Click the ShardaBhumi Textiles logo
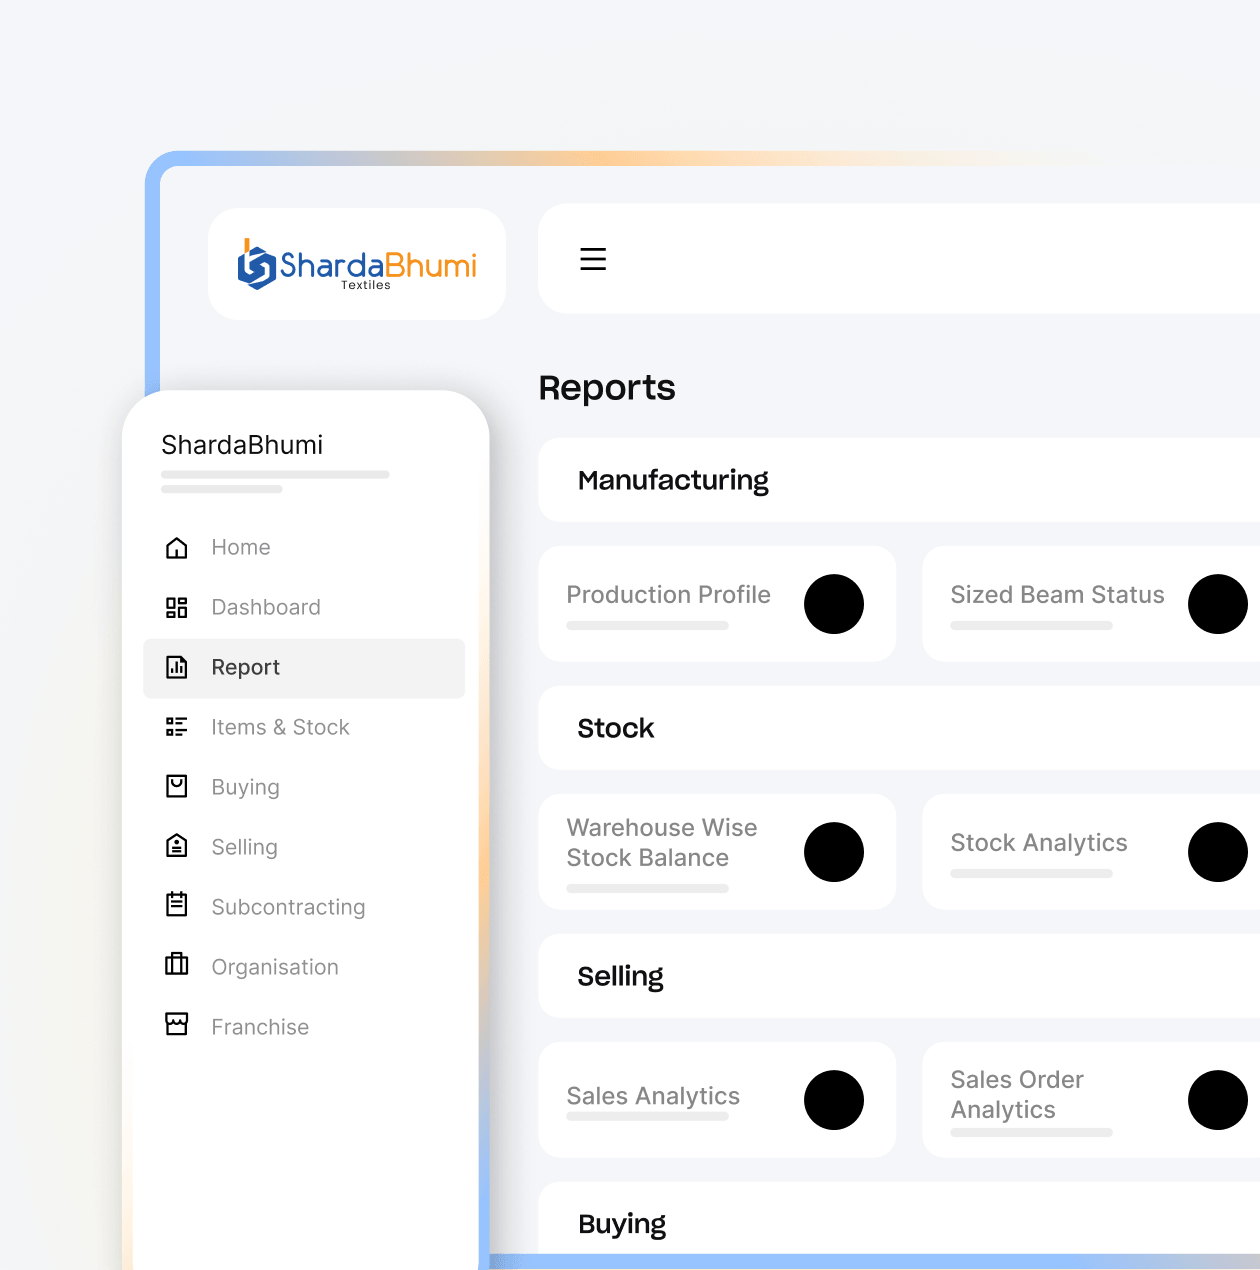1260x1270 pixels. point(357,265)
